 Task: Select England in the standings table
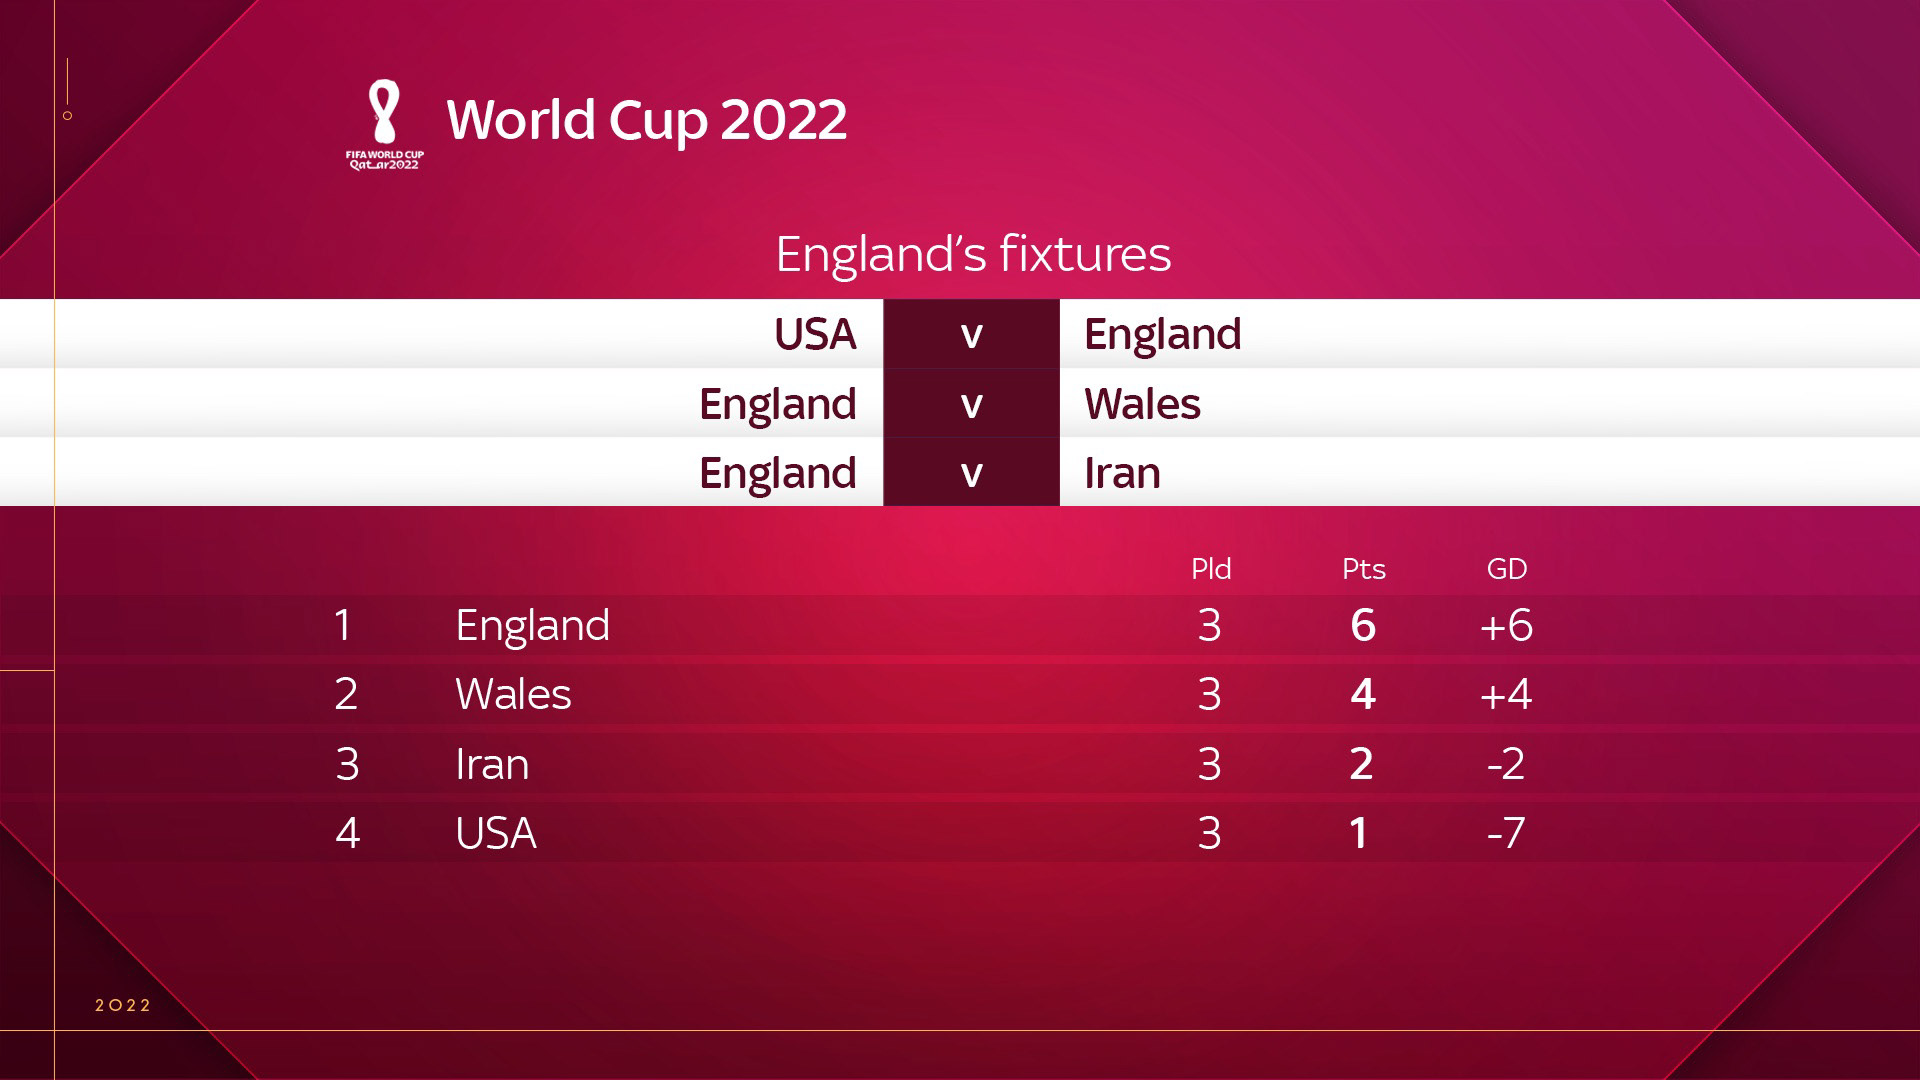tap(532, 626)
